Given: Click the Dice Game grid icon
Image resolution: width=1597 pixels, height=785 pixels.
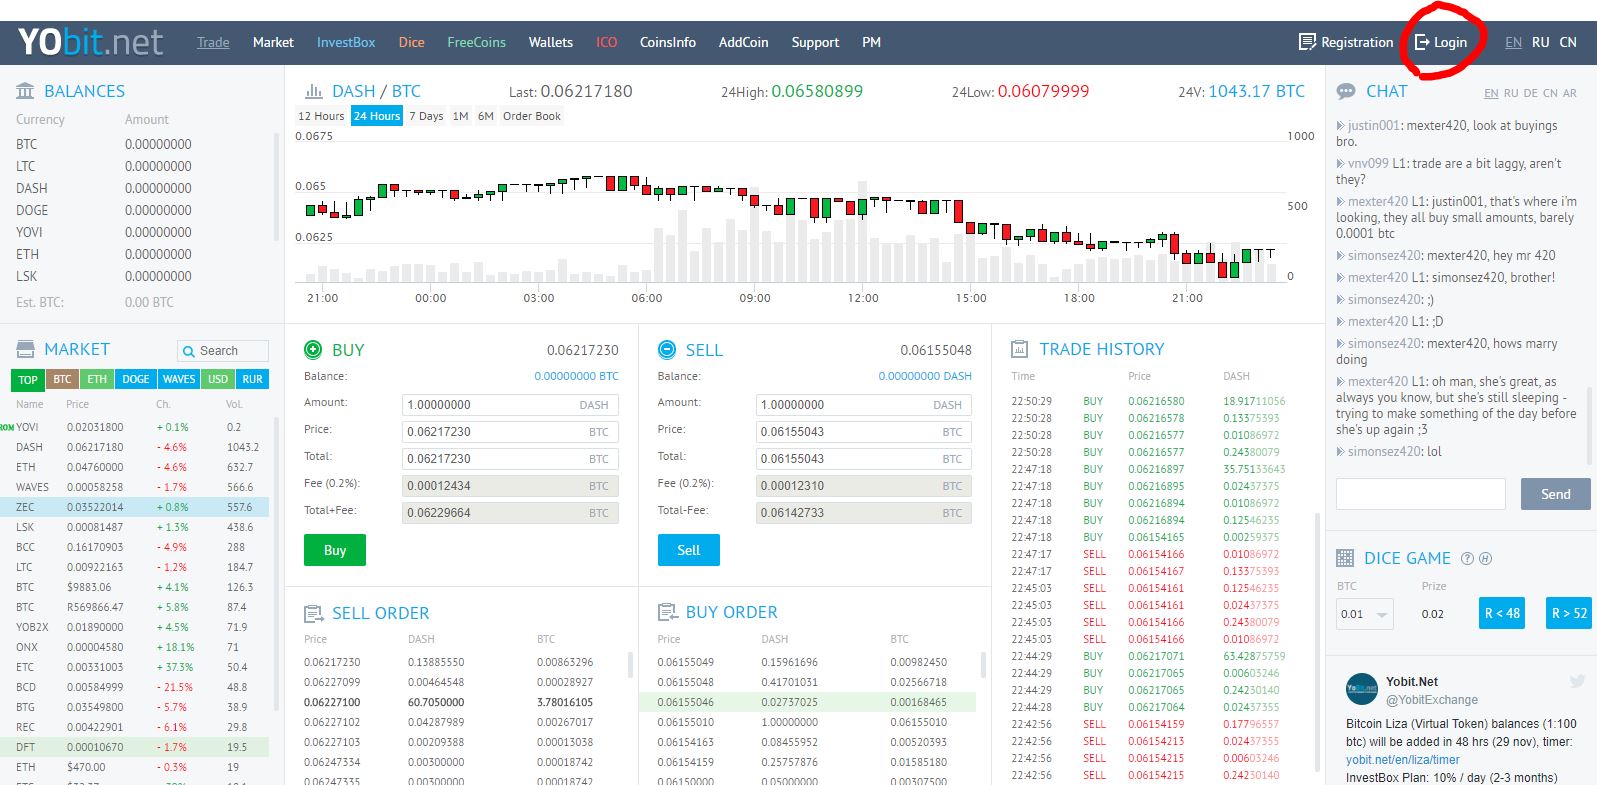Looking at the screenshot, I should (1346, 558).
